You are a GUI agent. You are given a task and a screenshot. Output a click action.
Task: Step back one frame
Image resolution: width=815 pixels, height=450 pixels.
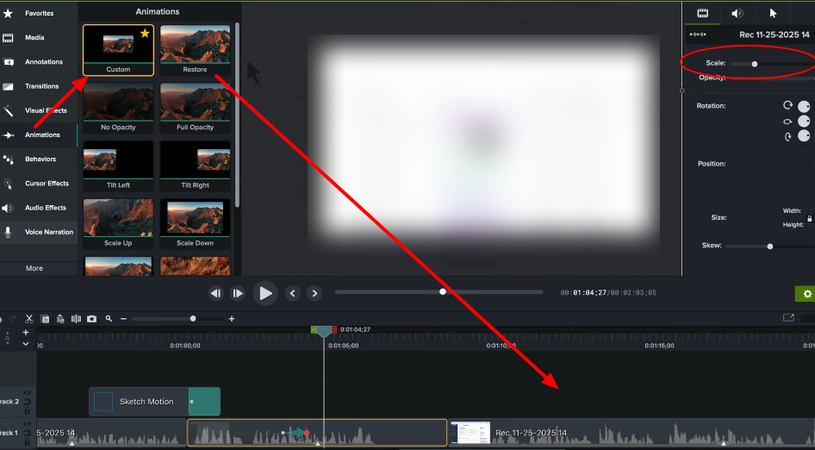[216, 293]
